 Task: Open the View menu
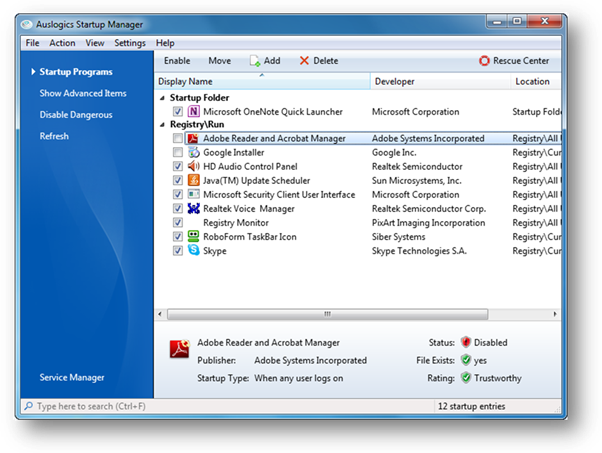[94, 43]
